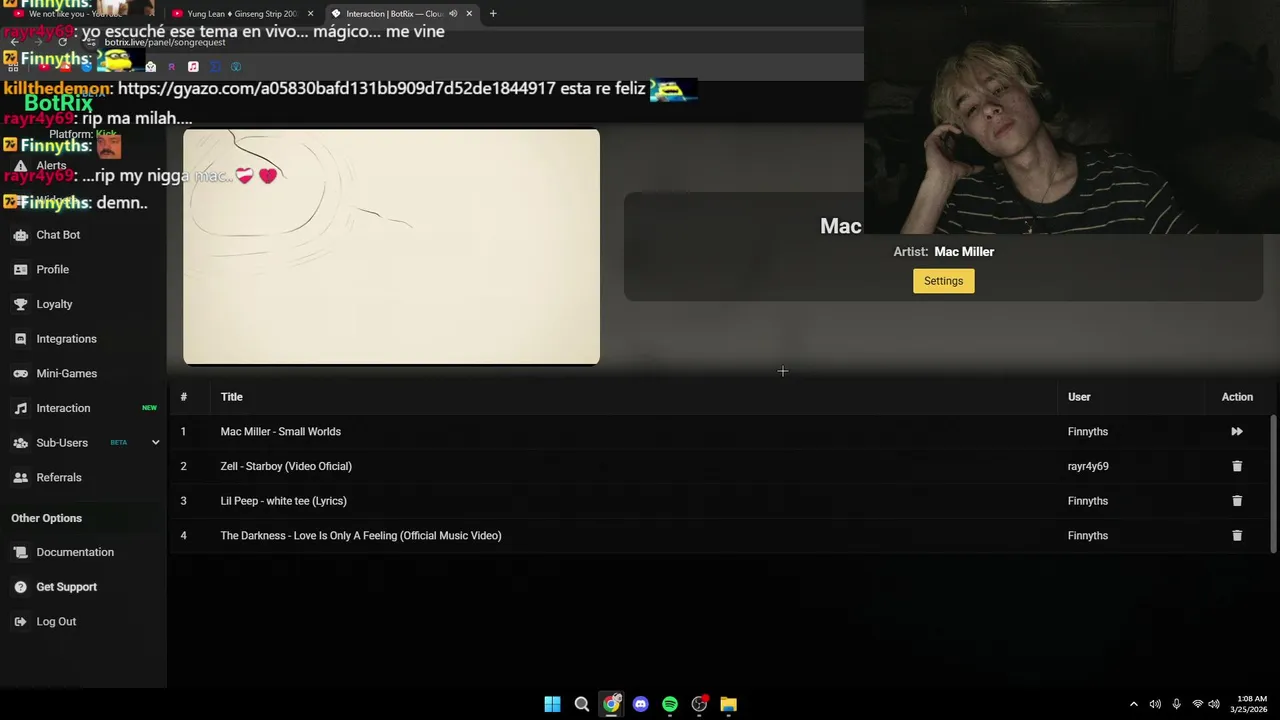The image size is (1280, 720).
Task: Open the taskbar clock and date
Action: [x=1249, y=704]
